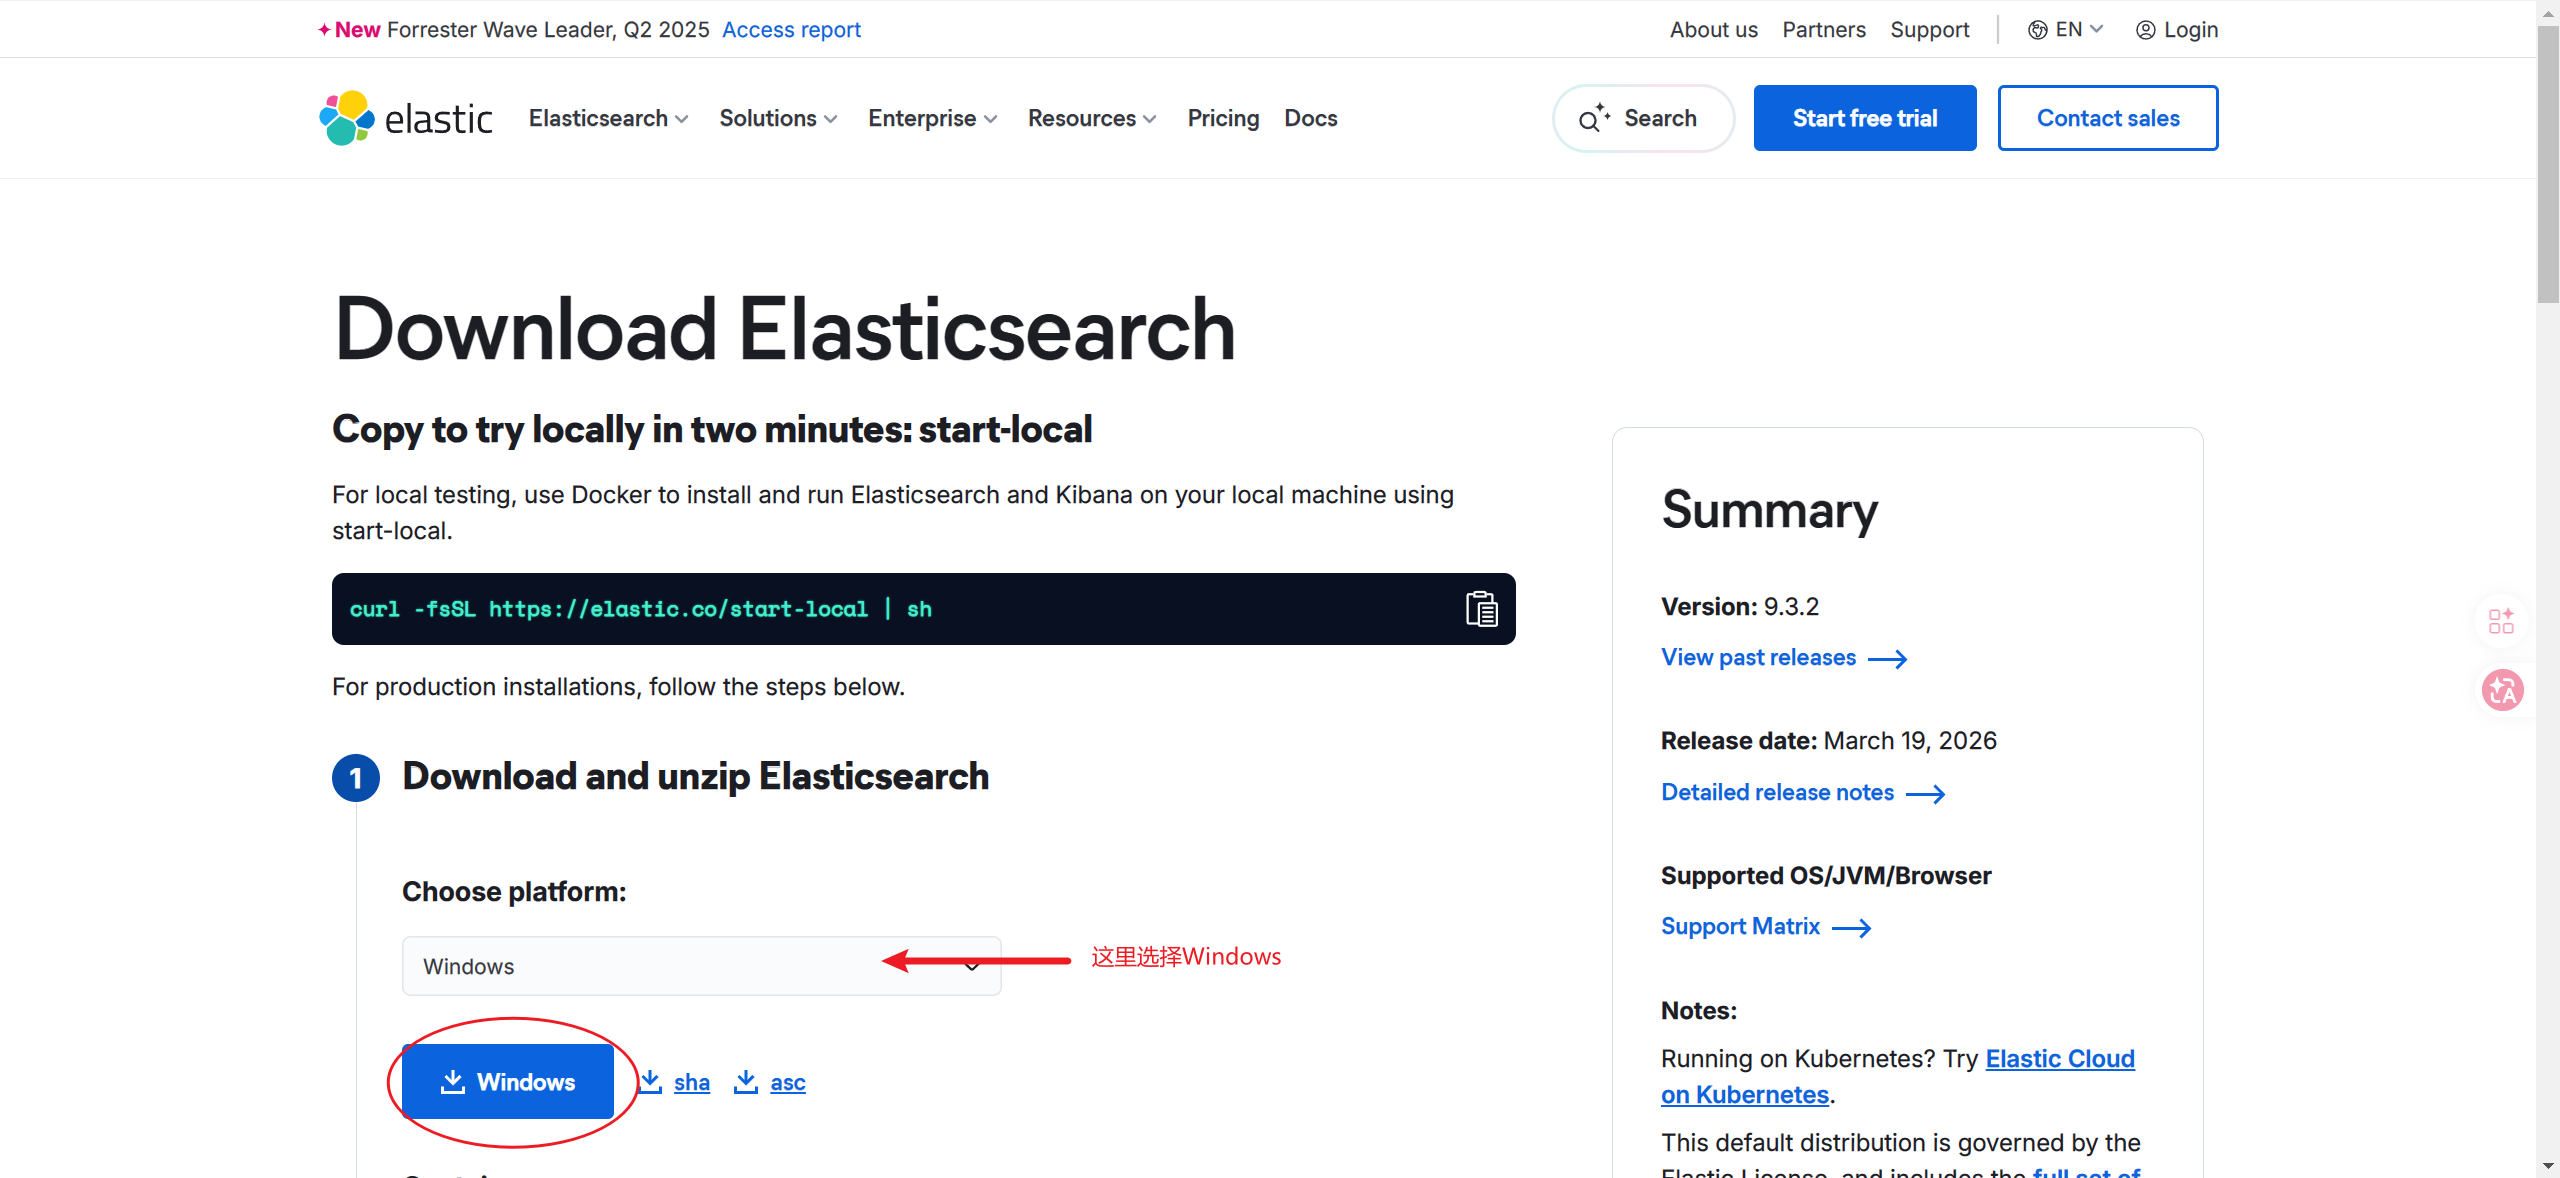Image resolution: width=2560 pixels, height=1178 pixels.
Task: Open the pink translate floating icon
Action: pos(2502,690)
